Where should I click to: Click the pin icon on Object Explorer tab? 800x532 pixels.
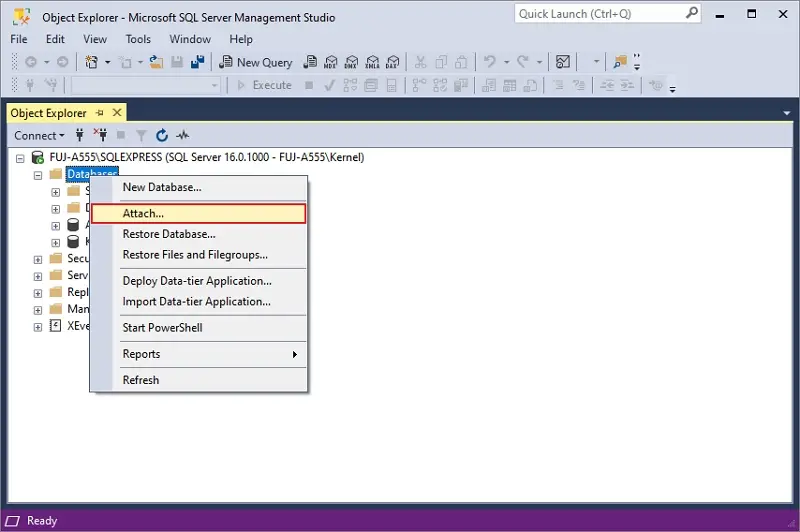click(x=100, y=113)
